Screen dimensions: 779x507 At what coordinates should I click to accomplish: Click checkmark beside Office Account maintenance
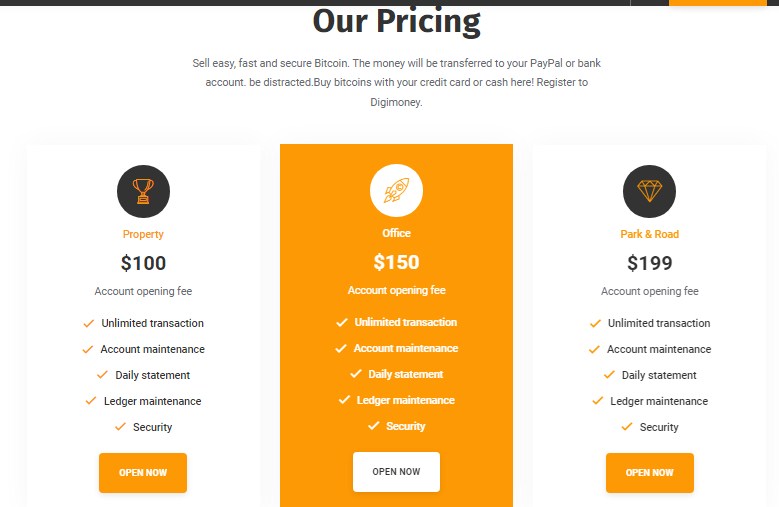click(x=341, y=349)
